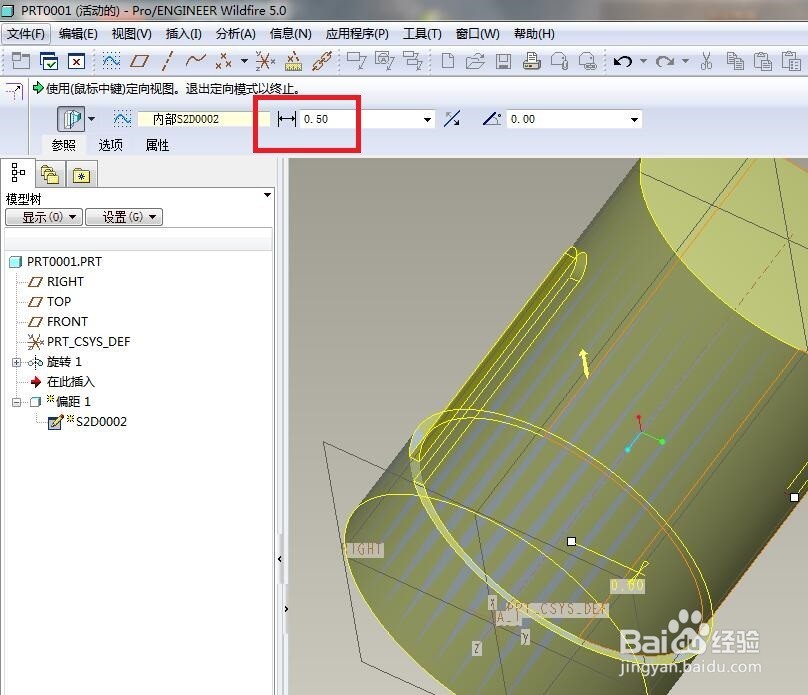The image size is (808, 695).
Task: Click the redo arrow icon
Action: [665, 61]
